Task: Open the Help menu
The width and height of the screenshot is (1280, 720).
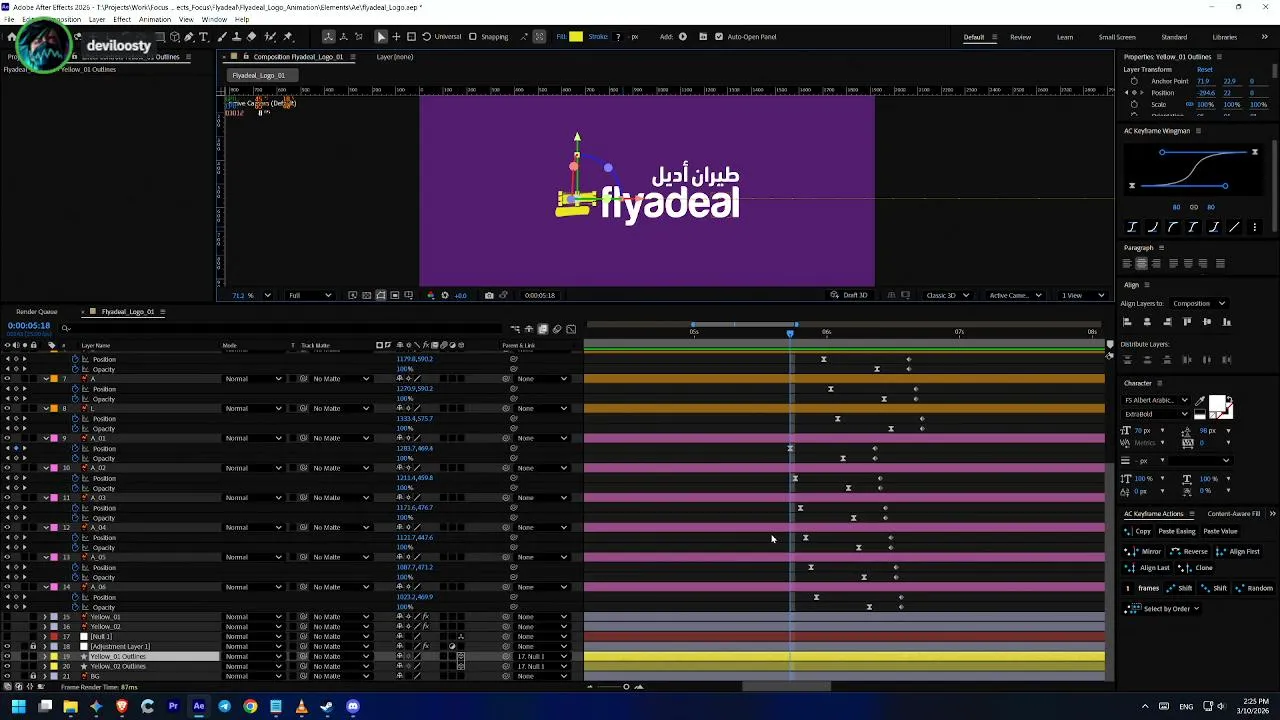Action: coord(242,19)
